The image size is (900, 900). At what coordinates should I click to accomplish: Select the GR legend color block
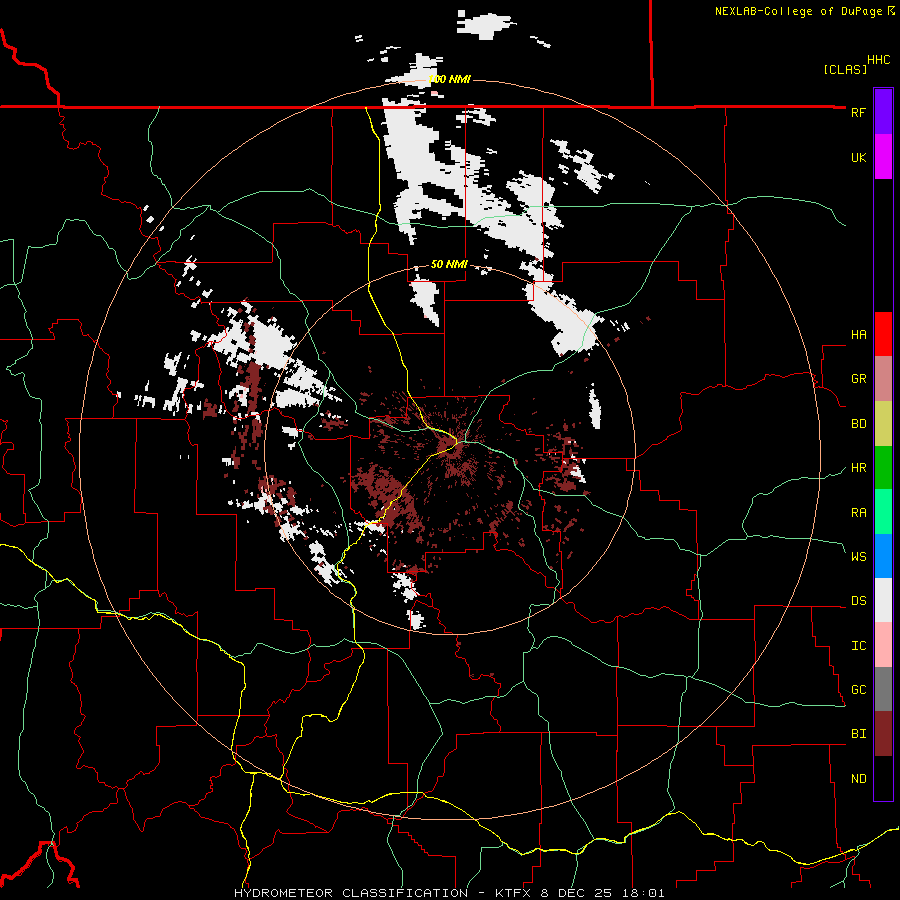[883, 379]
